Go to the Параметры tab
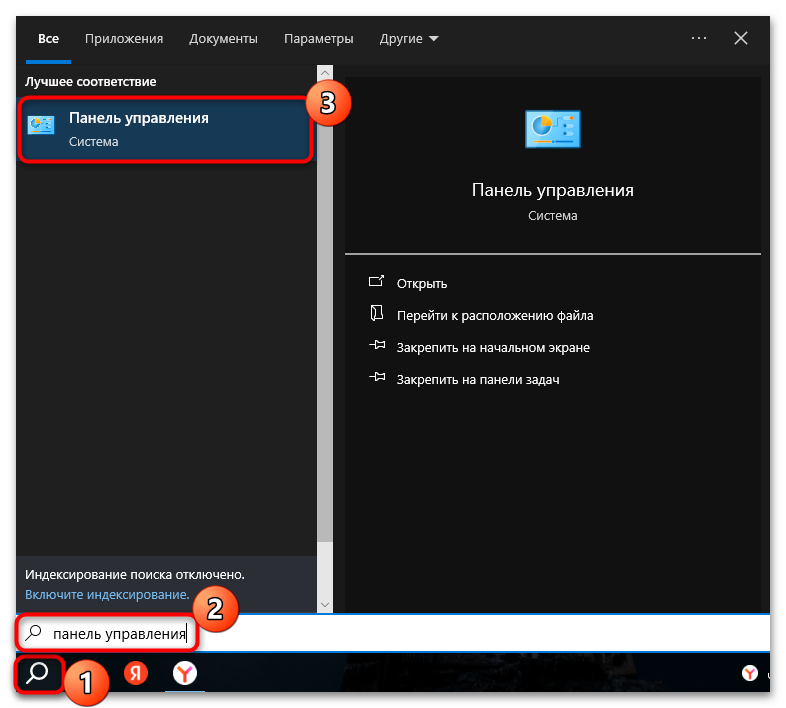Viewport: 786px width, 708px height. click(318, 39)
